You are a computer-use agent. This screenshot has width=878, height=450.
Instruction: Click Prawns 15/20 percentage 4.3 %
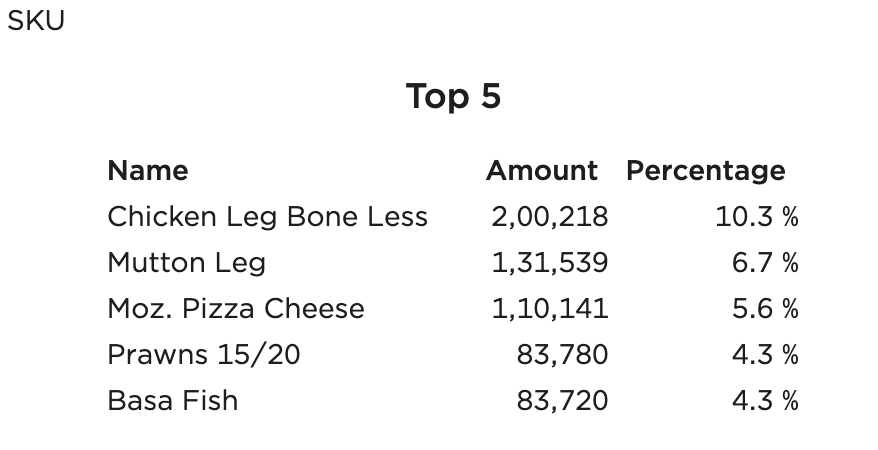coord(765,355)
